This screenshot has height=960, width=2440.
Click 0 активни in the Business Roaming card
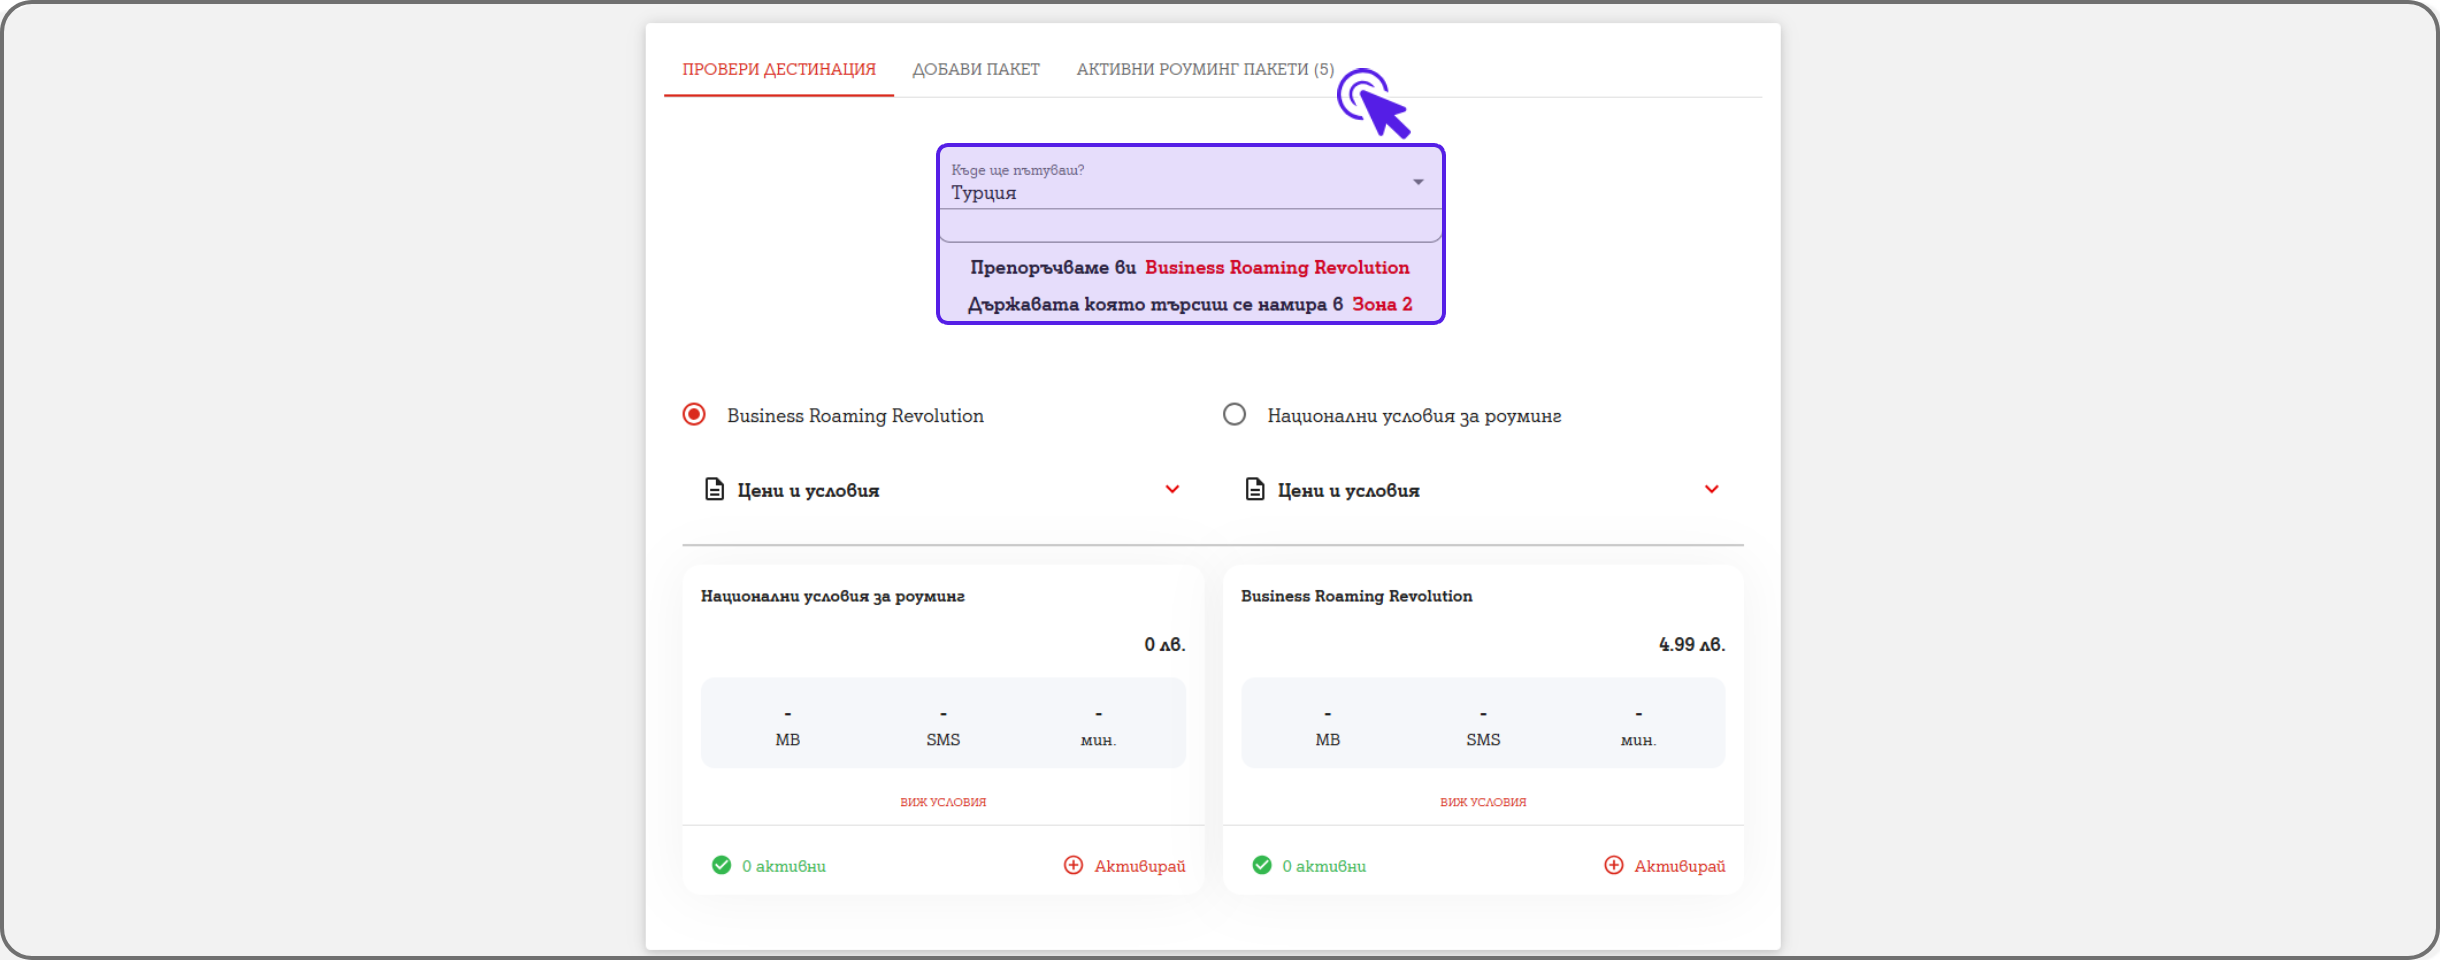click(x=1324, y=866)
